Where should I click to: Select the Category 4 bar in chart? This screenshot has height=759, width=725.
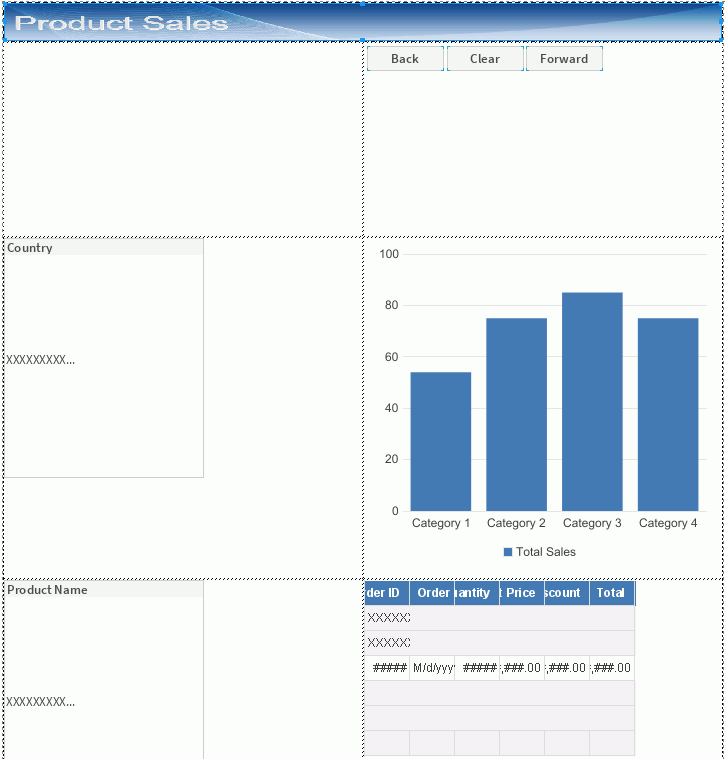click(668, 414)
